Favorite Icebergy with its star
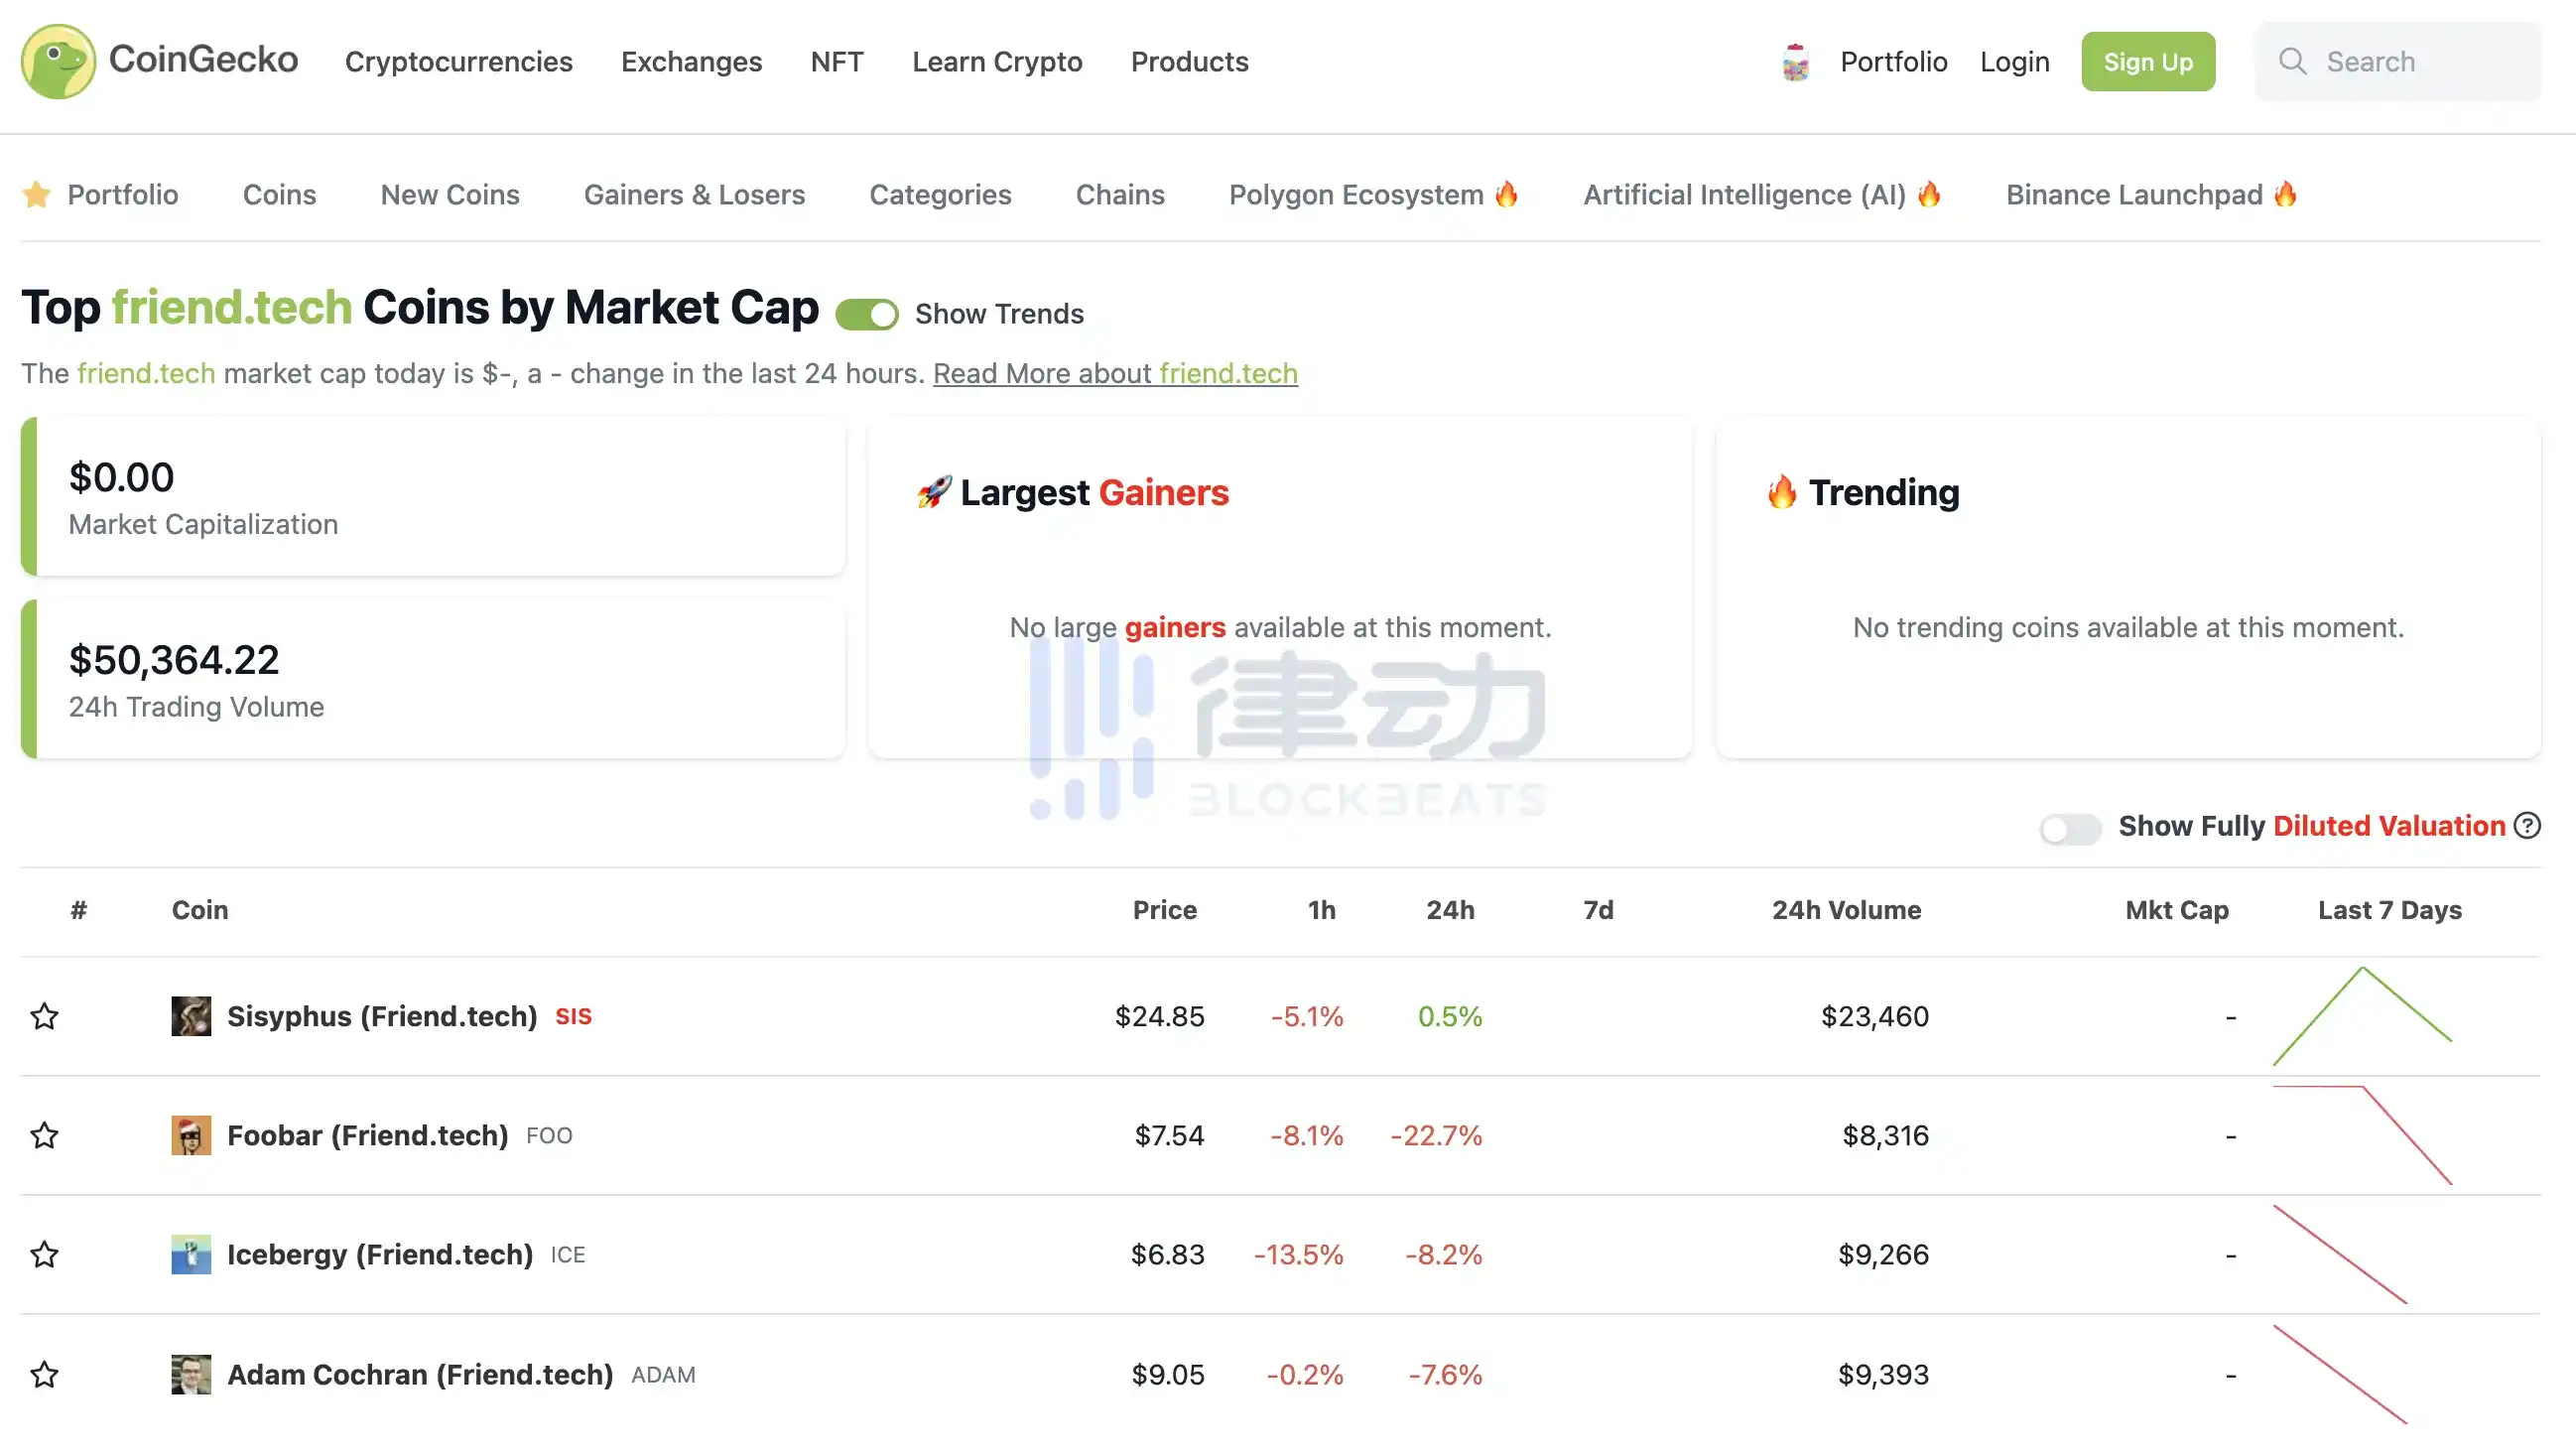This screenshot has width=2576, height=1455. pos(44,1254)
